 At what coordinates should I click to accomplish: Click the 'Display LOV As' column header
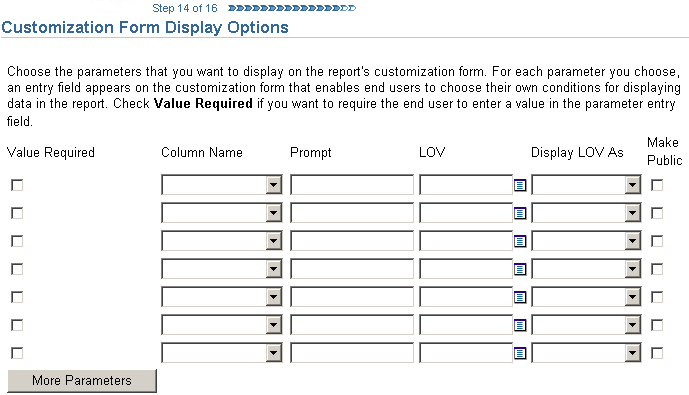click(577, 152)
